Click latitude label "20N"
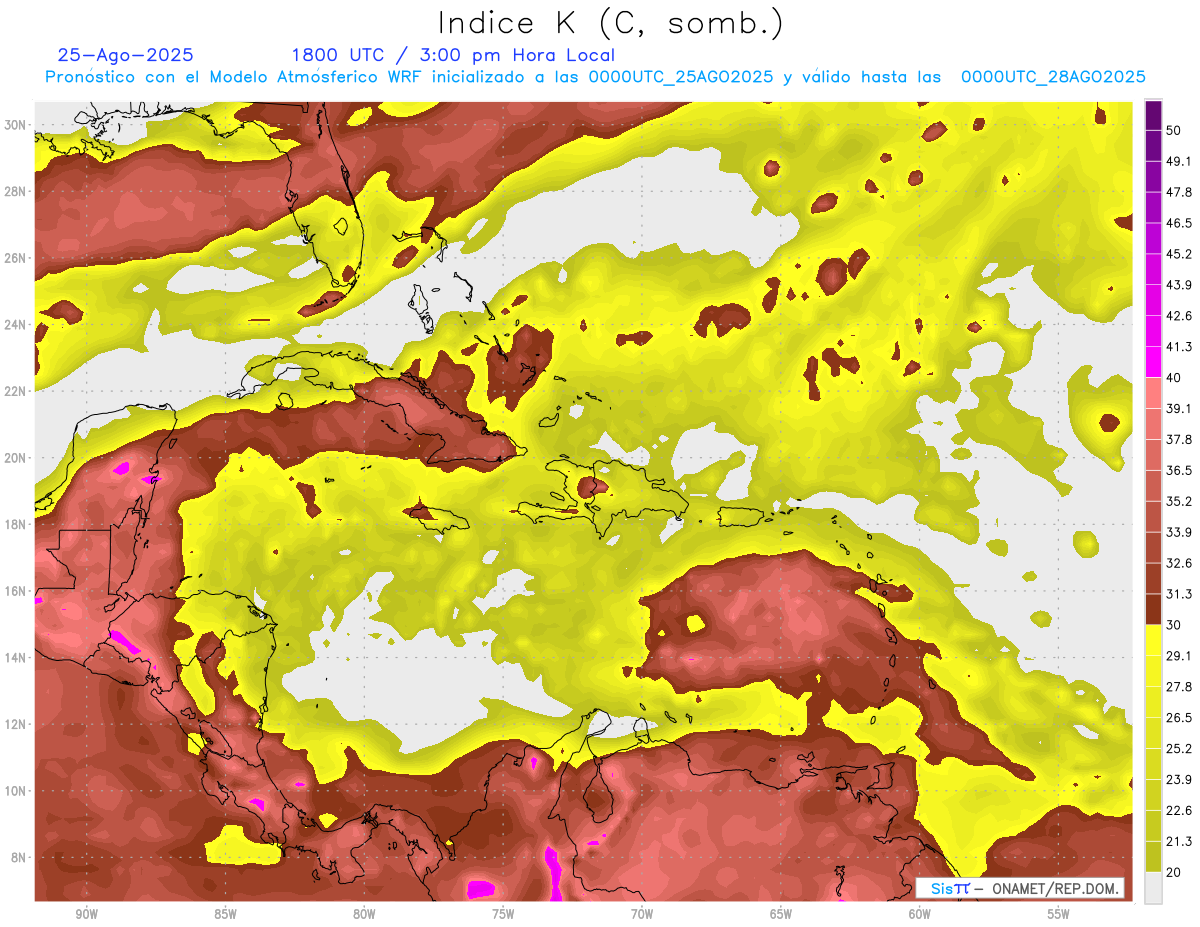The height and width of the screenshot is (927, 1200). pos(15,458)
